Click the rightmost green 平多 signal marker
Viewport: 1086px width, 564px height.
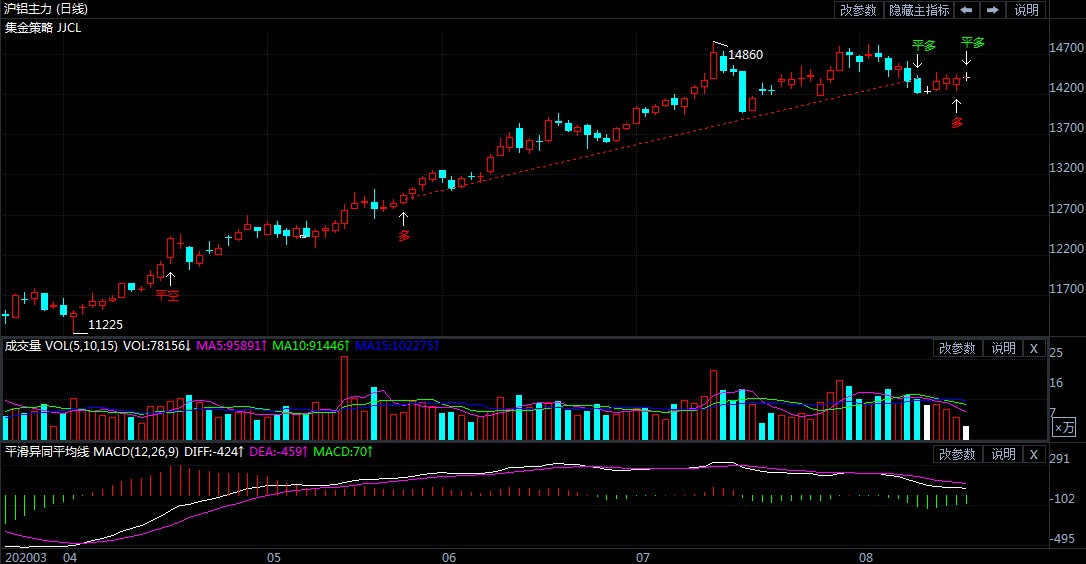click(x=972, y=42)
